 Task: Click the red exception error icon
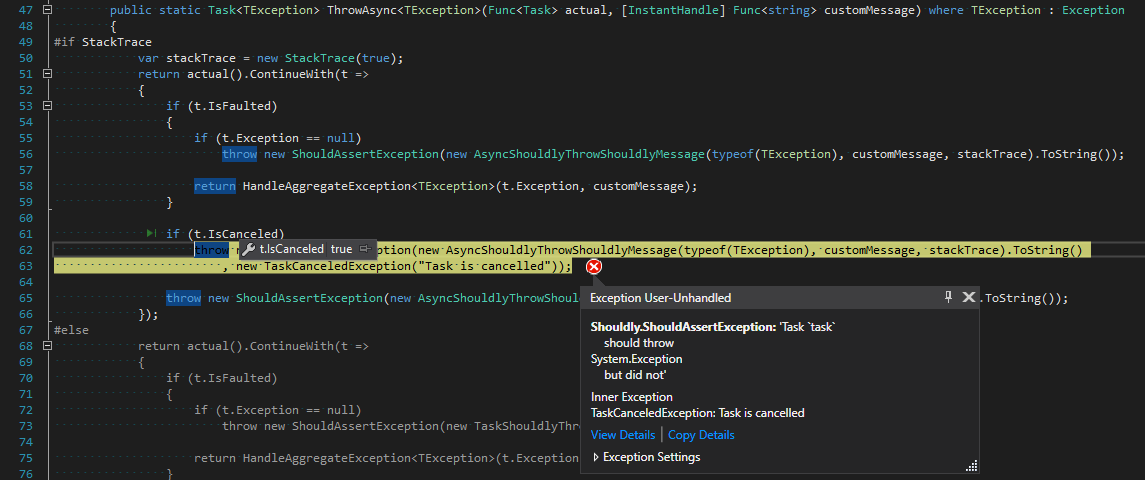pyautogui.click(x=594, y=267)
